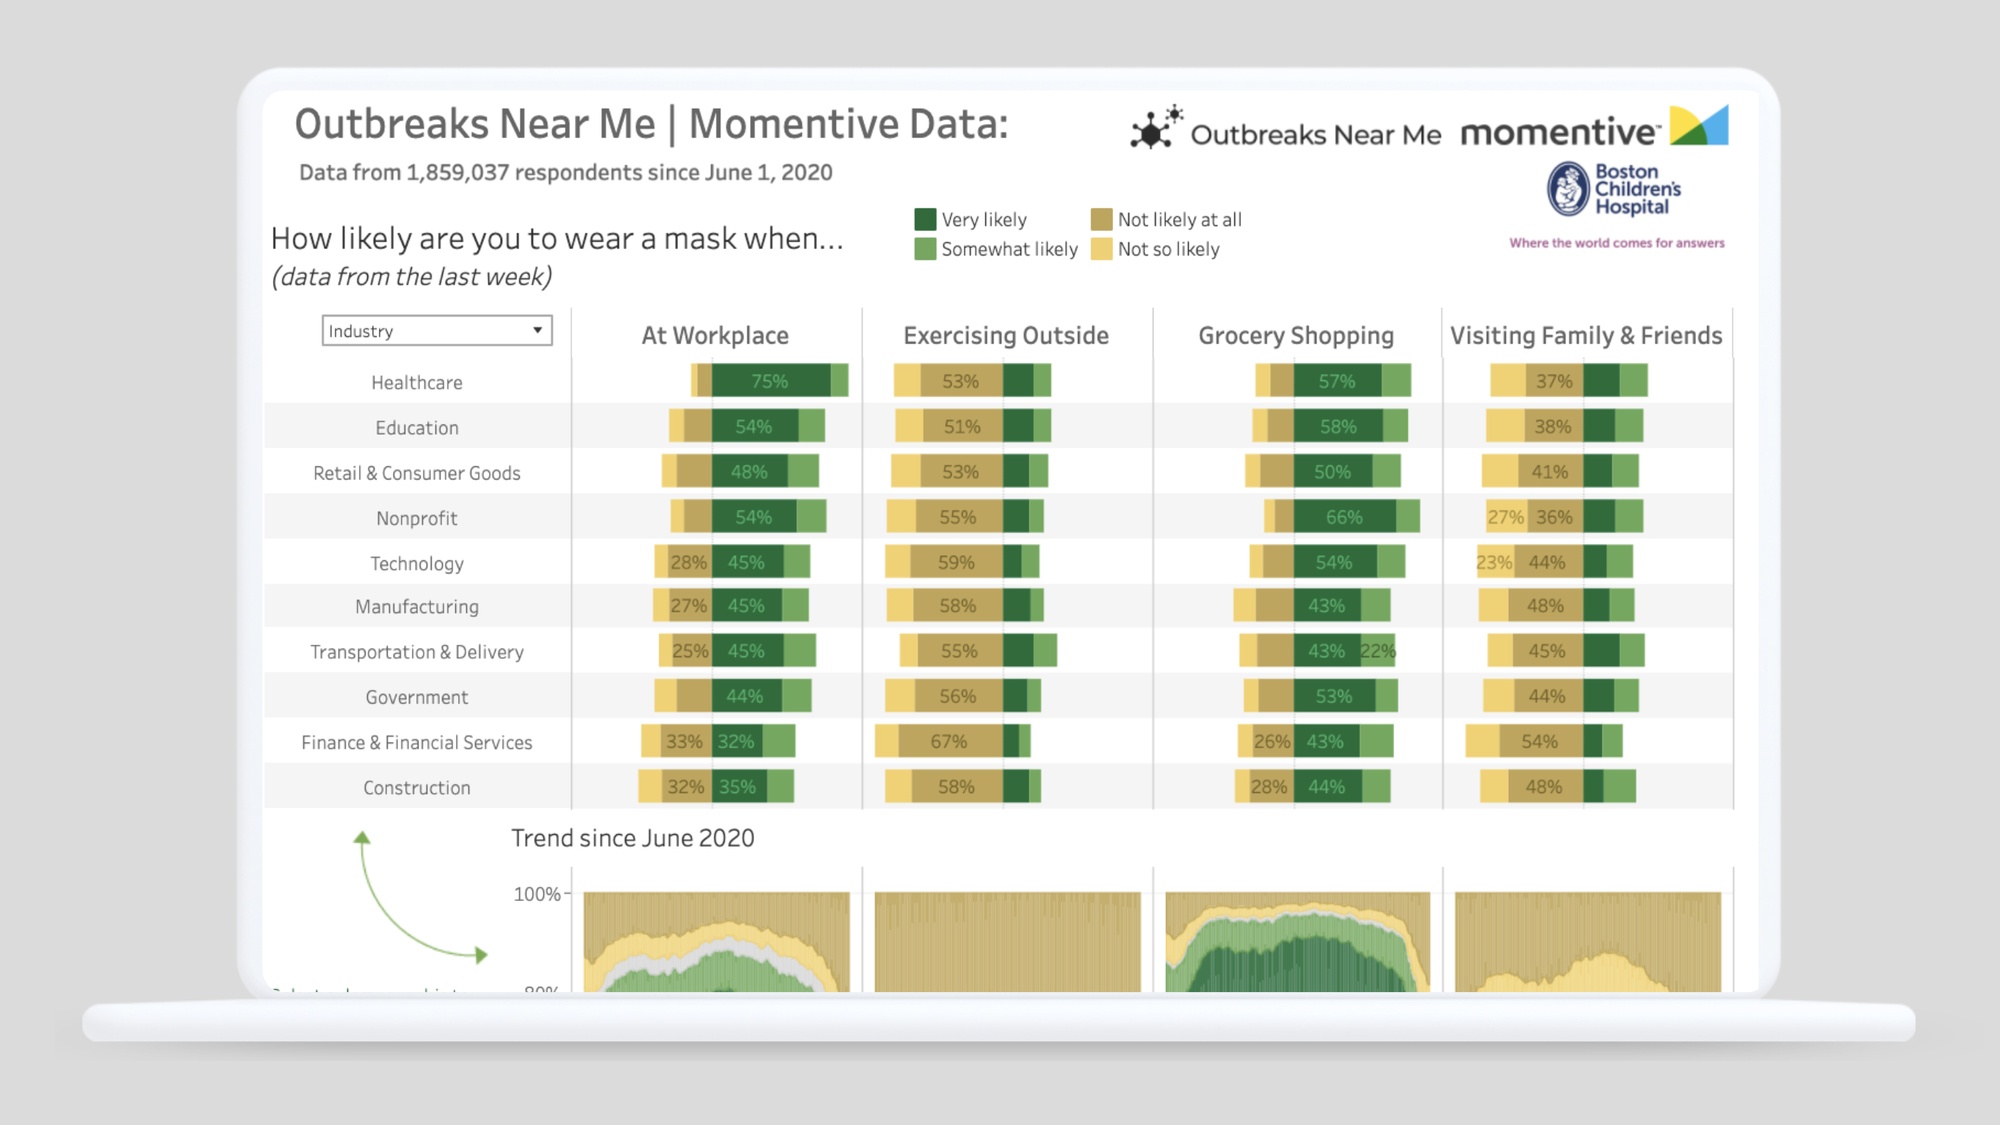Click Healthcare 75% workplace bar

click(770, 381)
